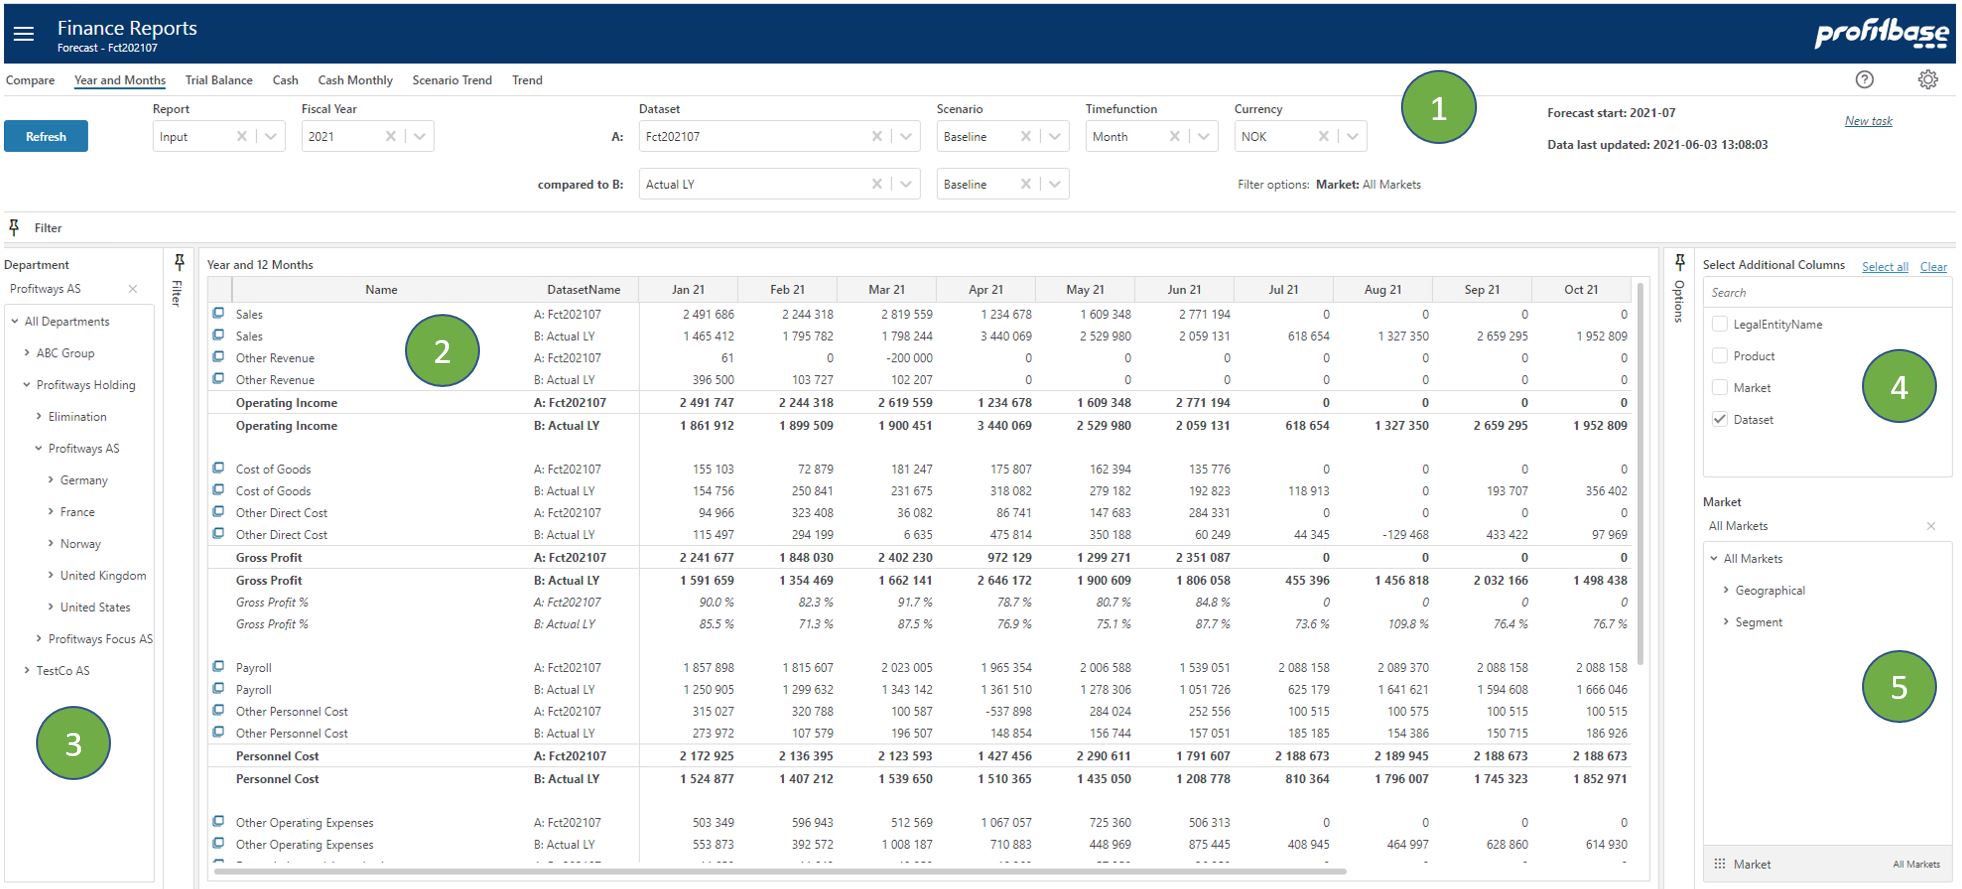Open the compared to B dataset dropdown arrow

pos(905,184)
